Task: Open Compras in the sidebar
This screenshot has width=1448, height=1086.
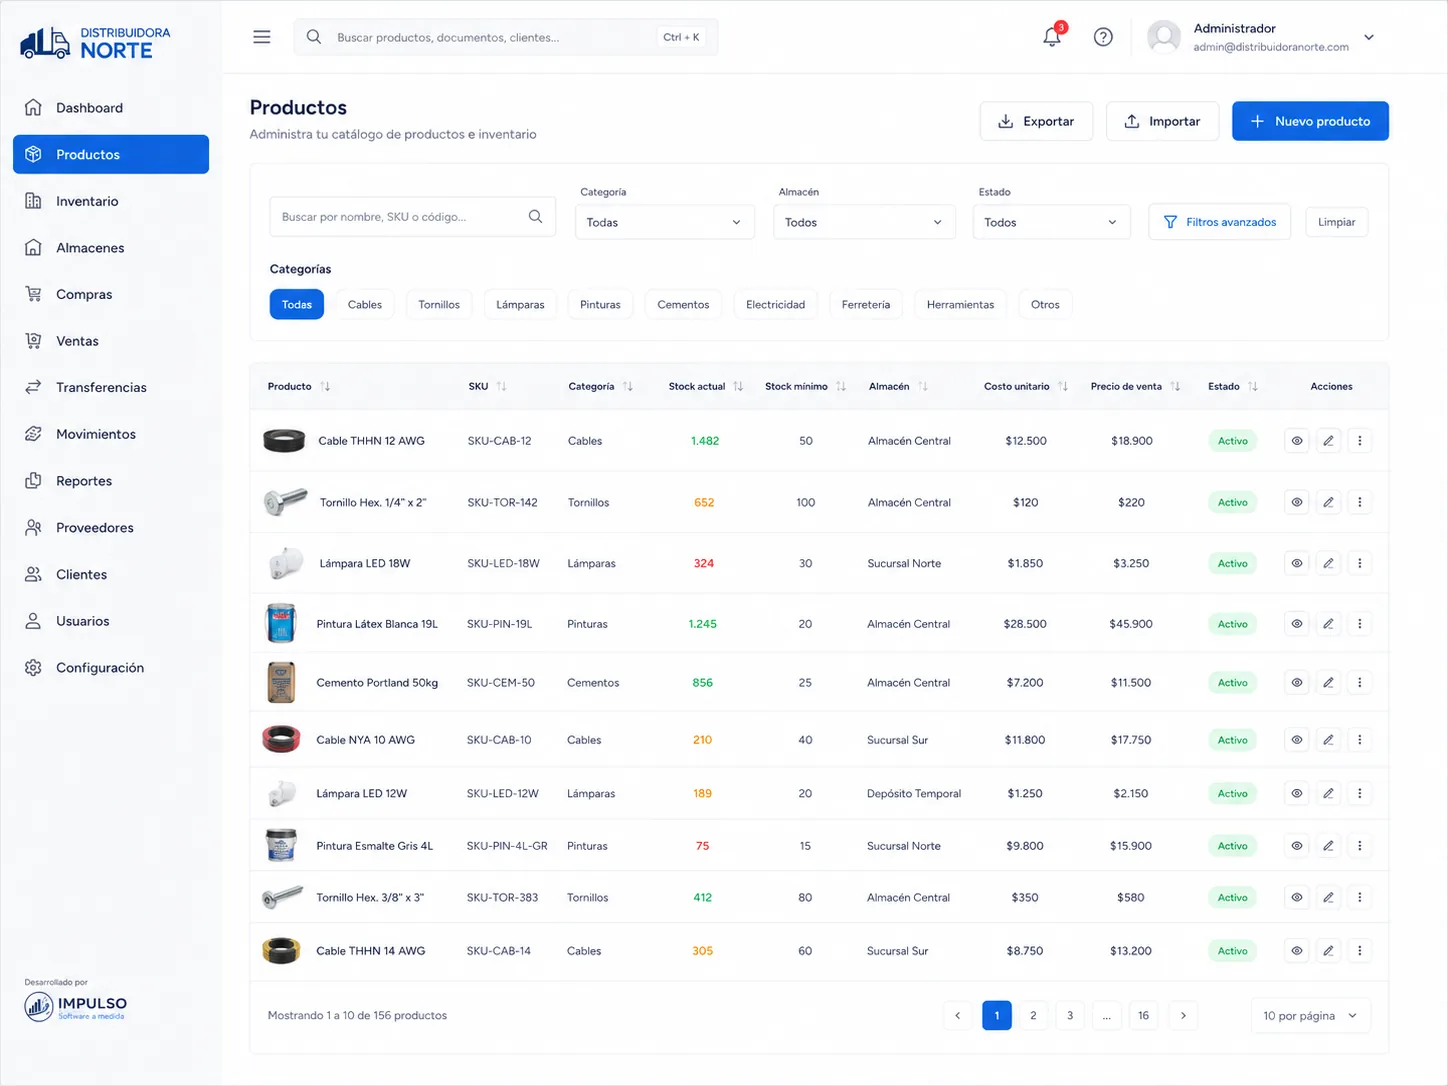Action: (111, 294)
